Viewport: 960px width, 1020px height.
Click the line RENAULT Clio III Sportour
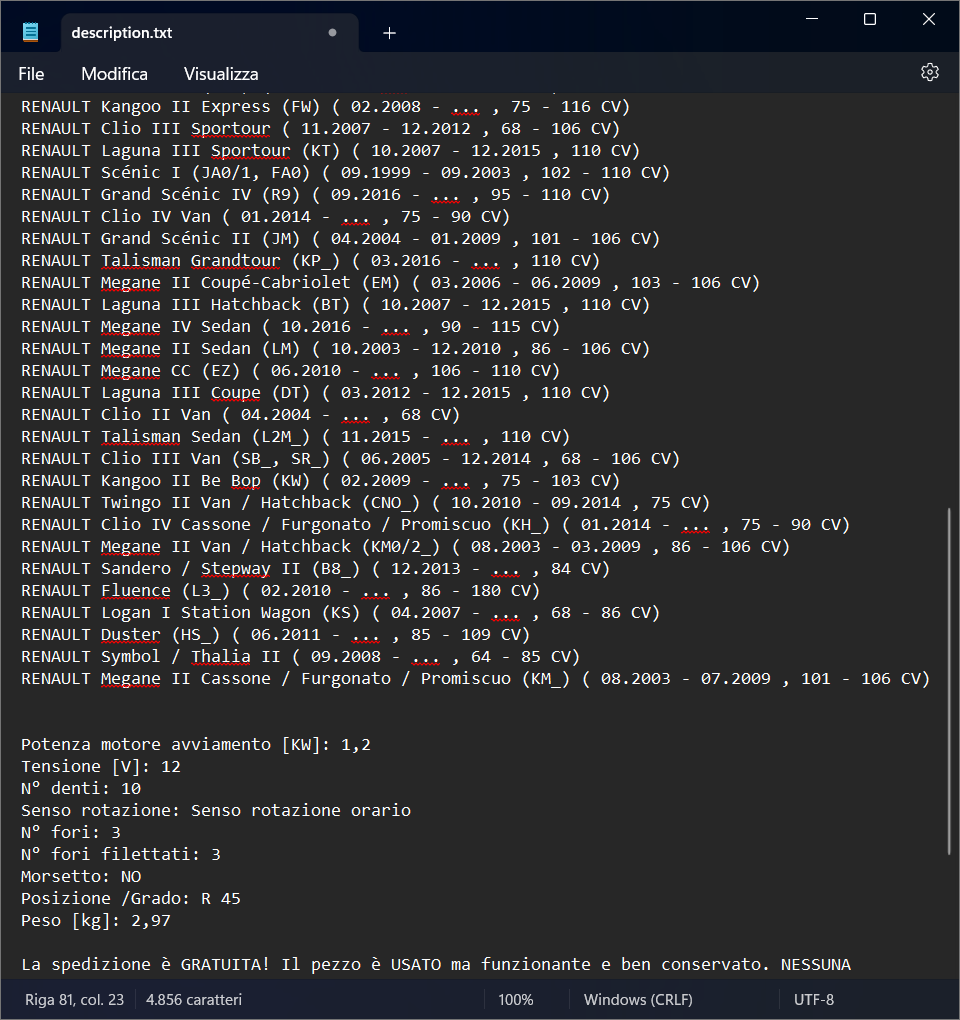(x=320, y=129)
